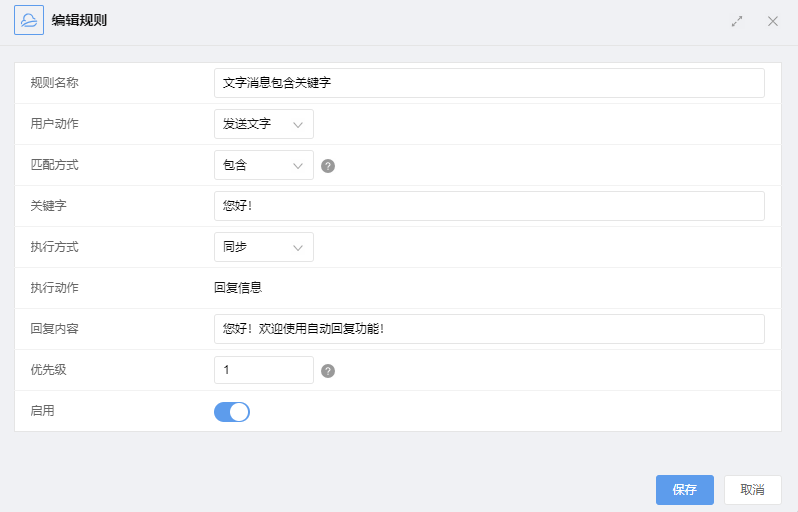Click the cloud logo icon beside 编辑规则
The image size is (798, 512).
click(29, 20)
